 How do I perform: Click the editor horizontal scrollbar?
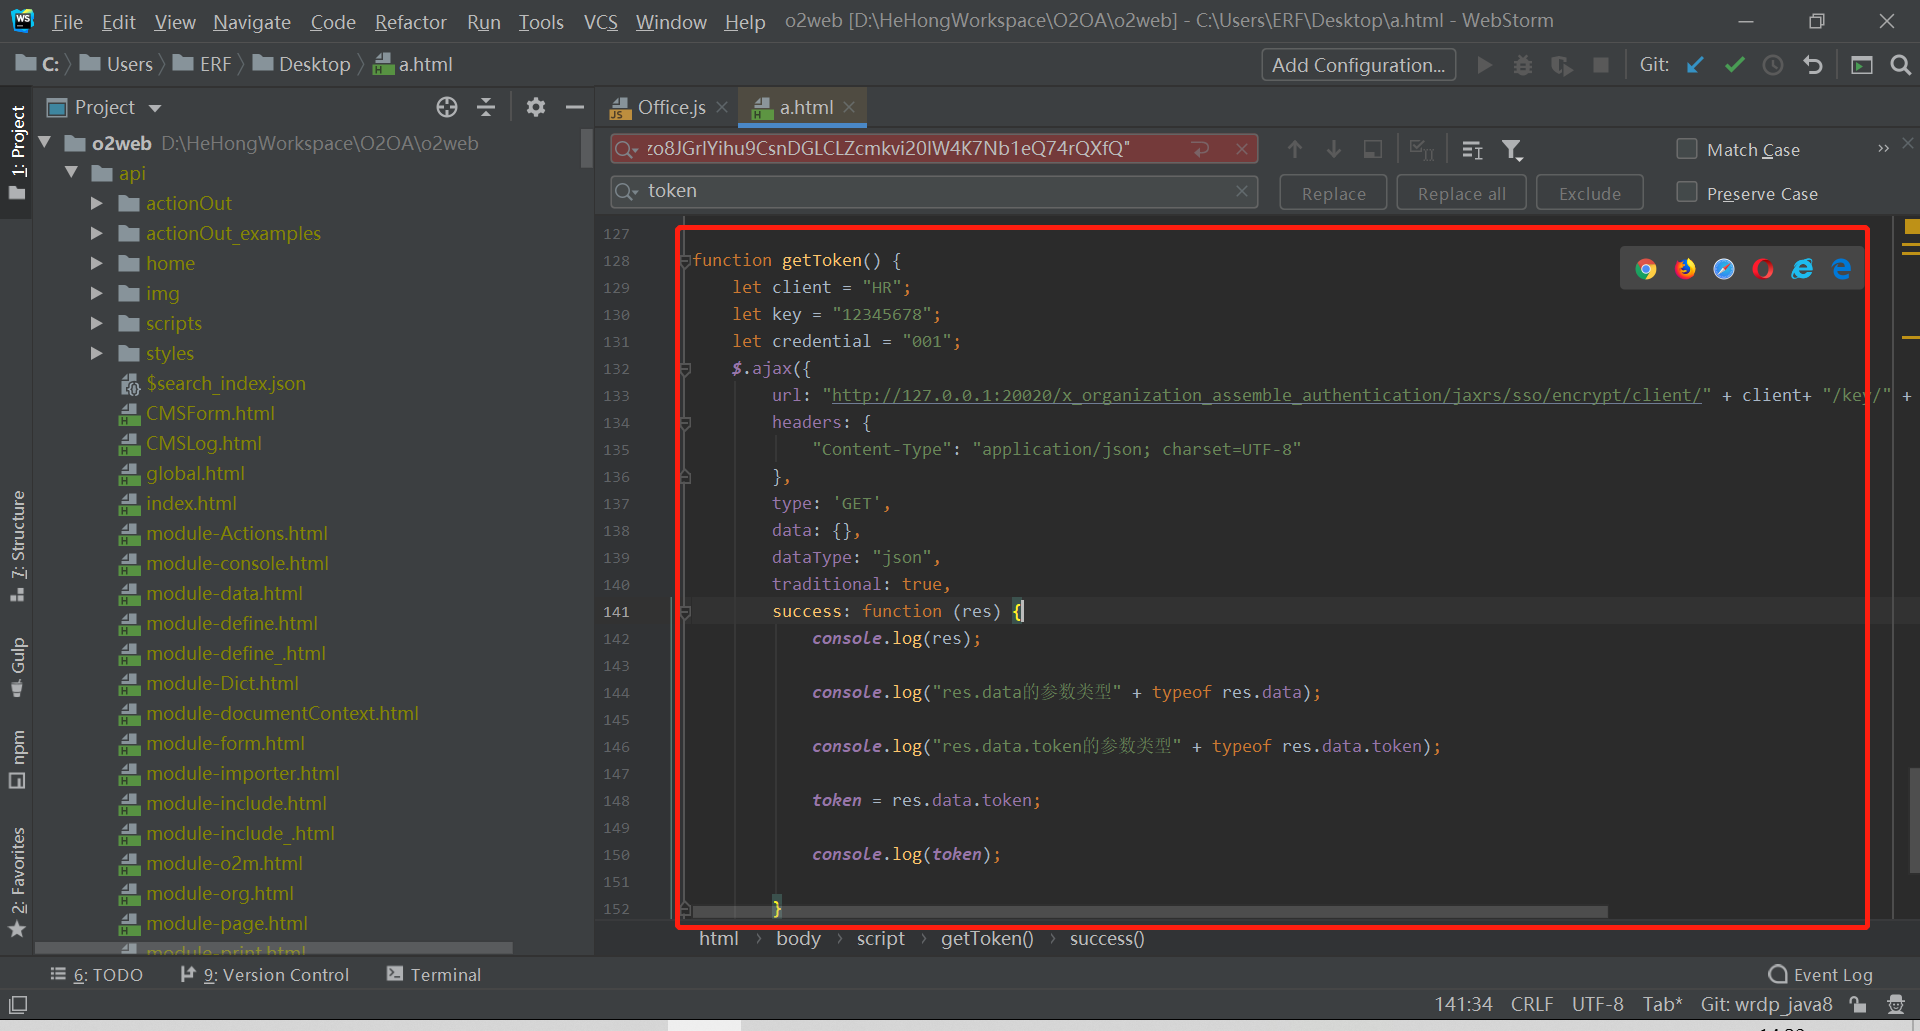[x=1150, y=912]
